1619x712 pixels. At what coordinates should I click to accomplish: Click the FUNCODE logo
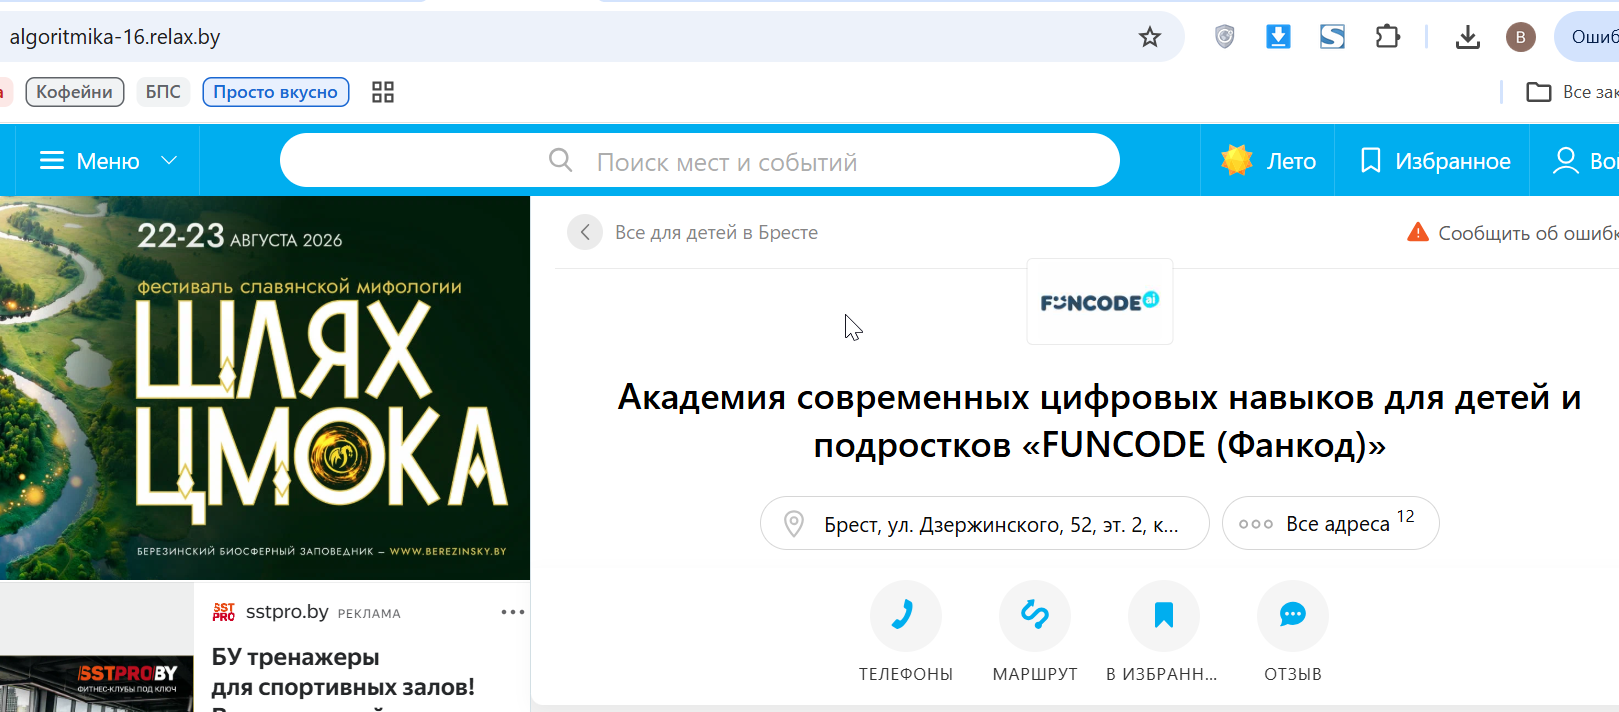1100,302
